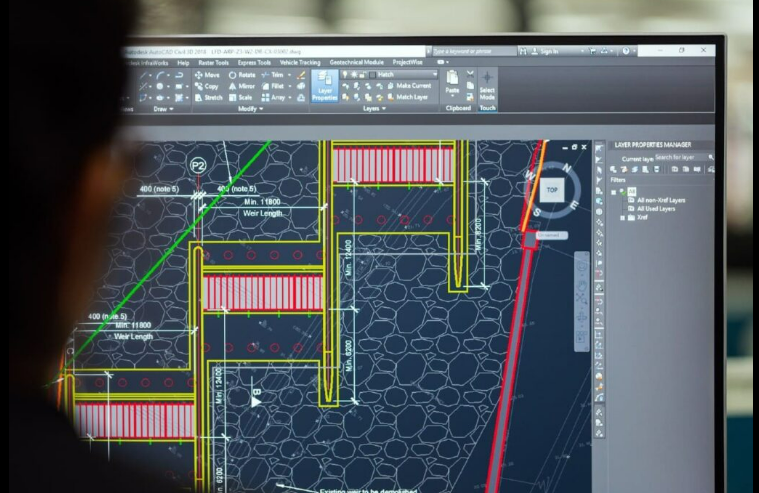The height and width of the screenshot is (493, 759).
Task: Open the Hatch layer dropdown
Action: click(434, 74)
